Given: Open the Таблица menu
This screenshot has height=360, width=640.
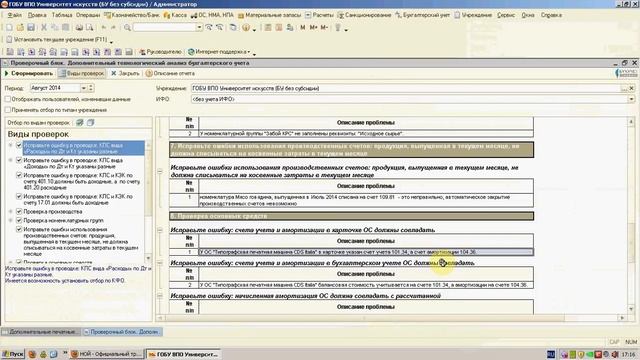Looking at the screenshot, I should [x=62, y=15].
